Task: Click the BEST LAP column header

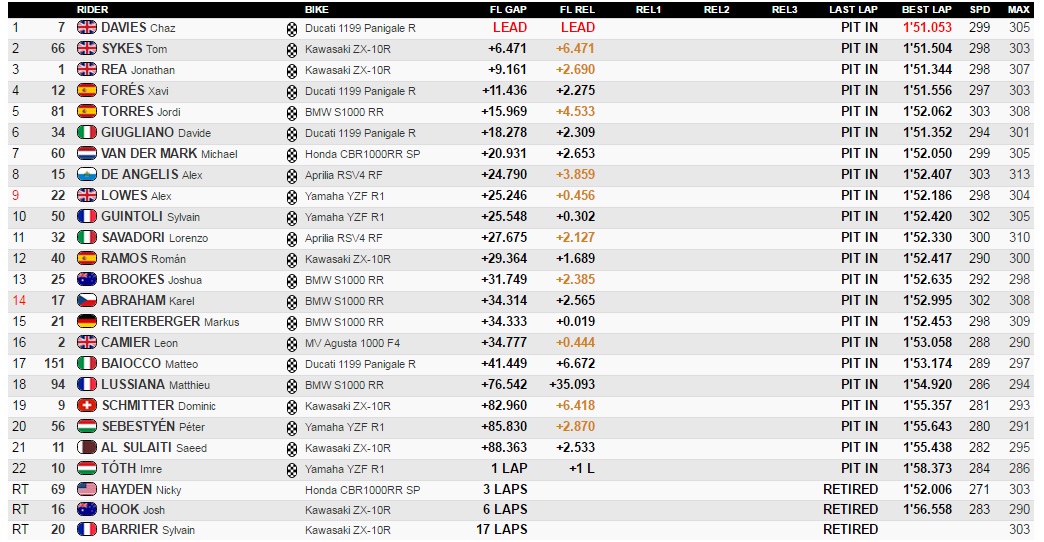Action: pos(927,9)
